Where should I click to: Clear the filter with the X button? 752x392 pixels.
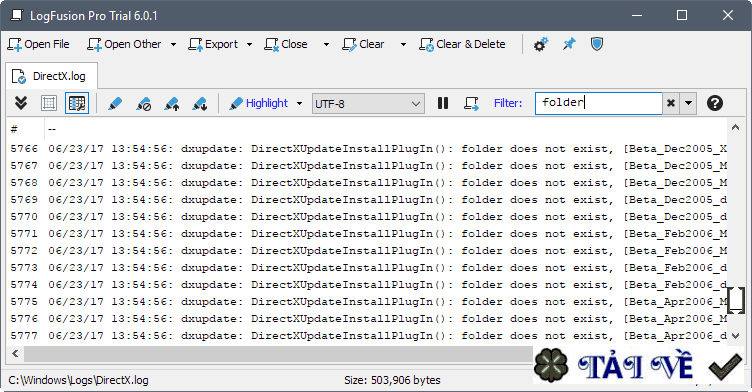click(671, 103)
